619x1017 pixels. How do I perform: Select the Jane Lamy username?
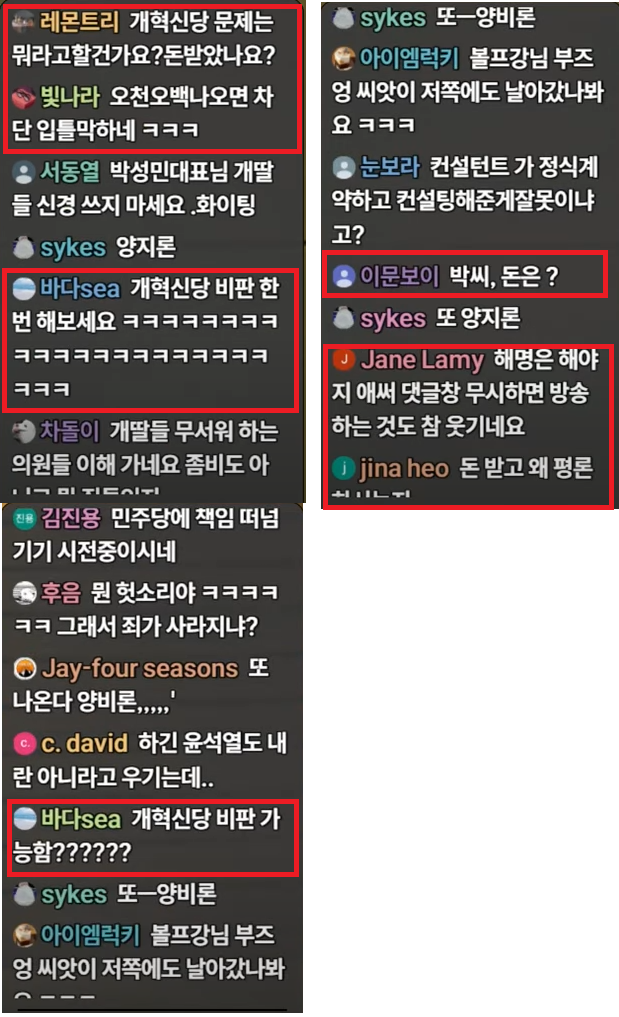[422, 360]
